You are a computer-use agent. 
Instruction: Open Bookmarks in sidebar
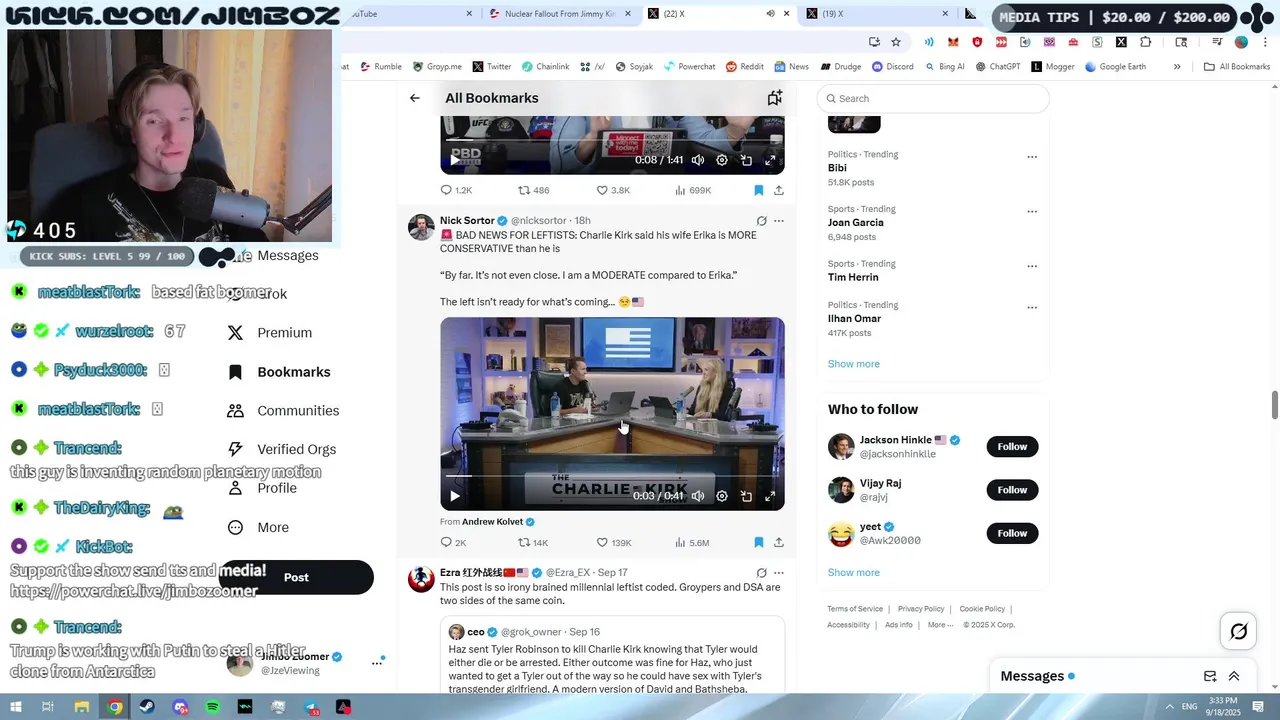coord(279,372)
